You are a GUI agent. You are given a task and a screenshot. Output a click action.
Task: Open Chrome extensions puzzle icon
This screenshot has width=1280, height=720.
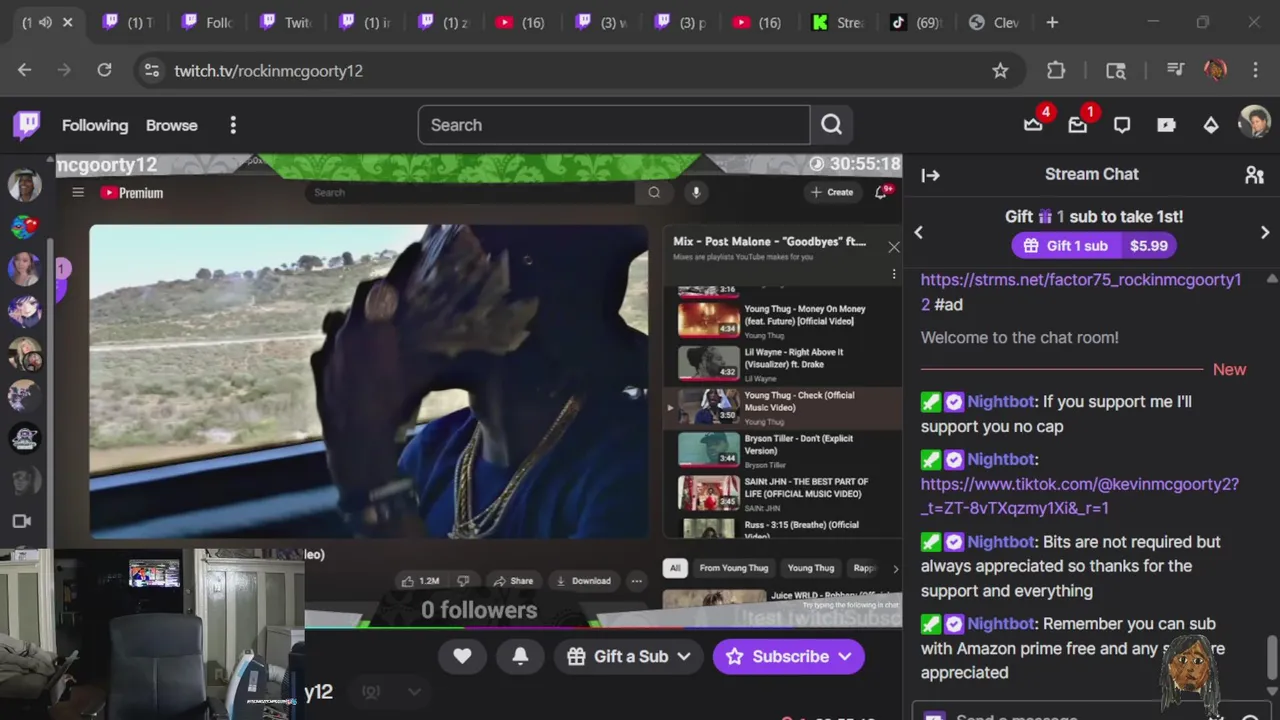pyautogui.click(x=1056, y=70)
